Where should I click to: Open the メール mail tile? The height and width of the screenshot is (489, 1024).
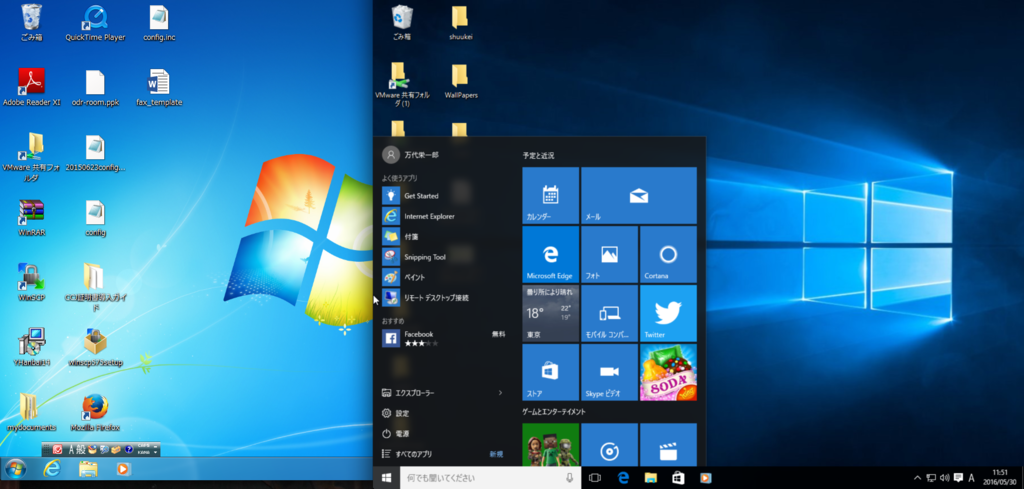click(639, 196)
